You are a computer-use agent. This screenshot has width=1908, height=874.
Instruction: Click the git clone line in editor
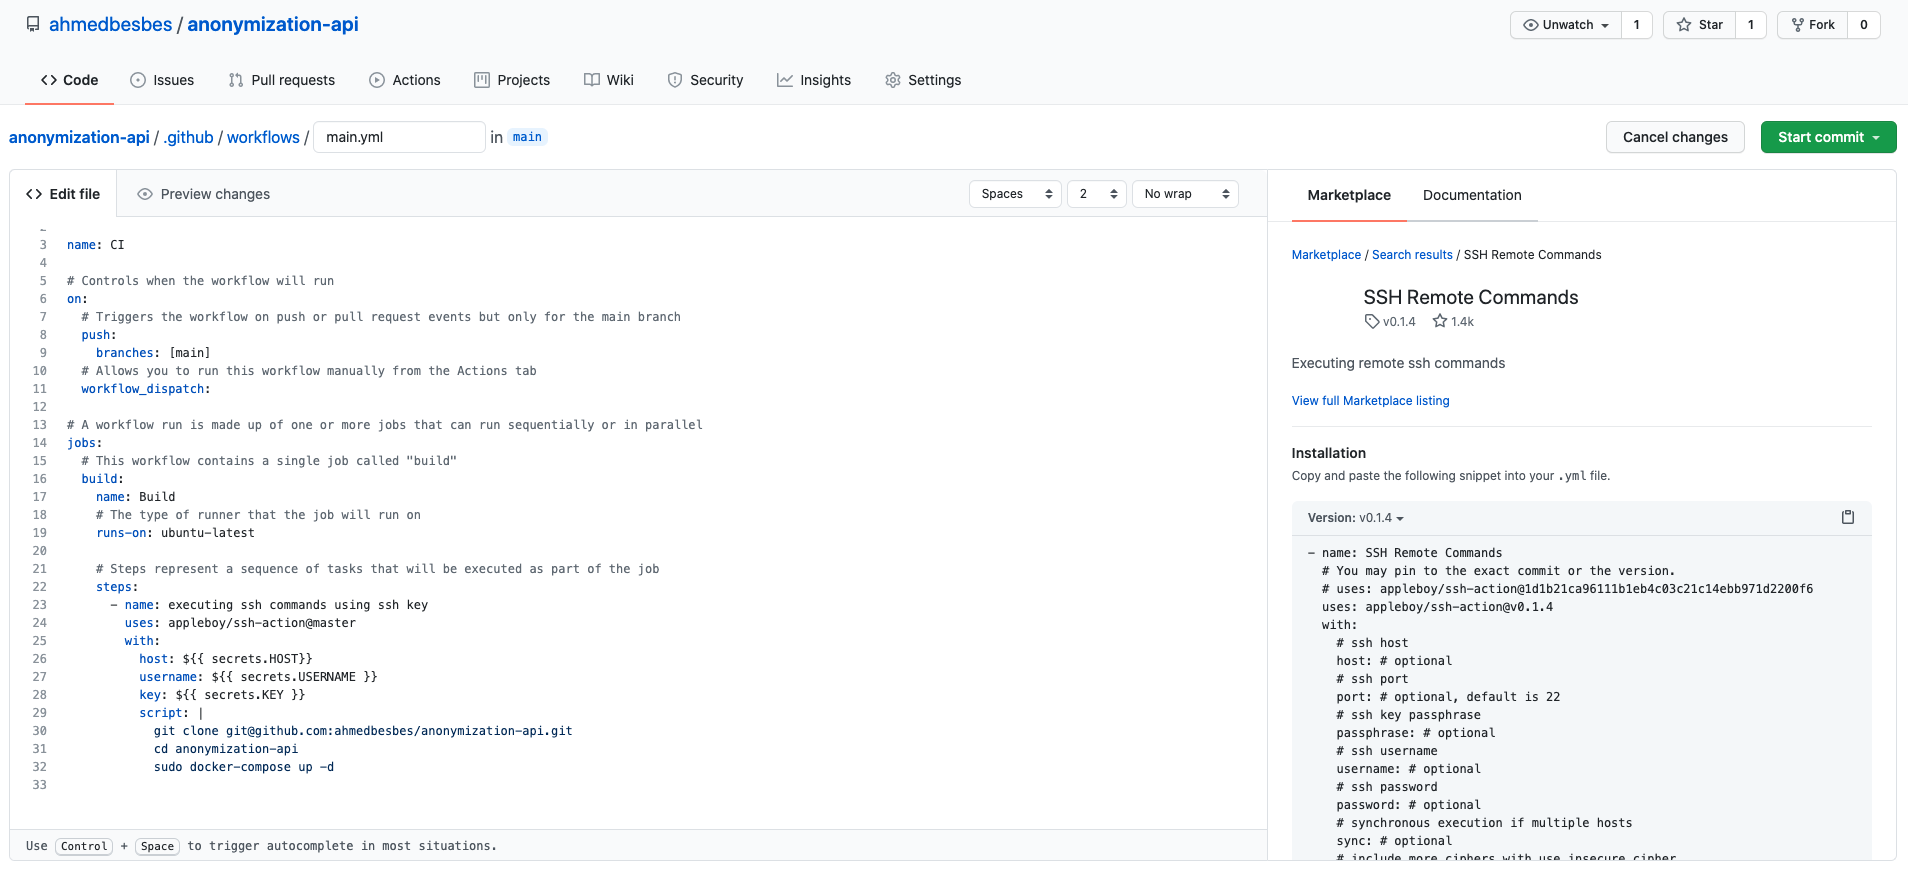coord(363,731)
